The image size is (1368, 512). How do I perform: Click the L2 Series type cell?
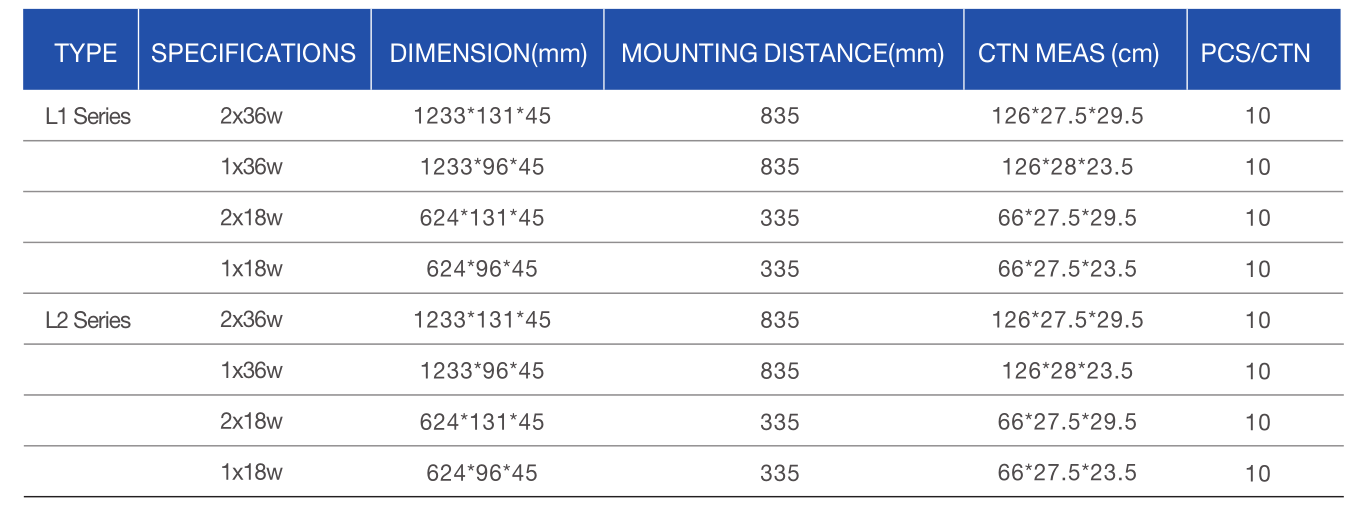[88, 320]
